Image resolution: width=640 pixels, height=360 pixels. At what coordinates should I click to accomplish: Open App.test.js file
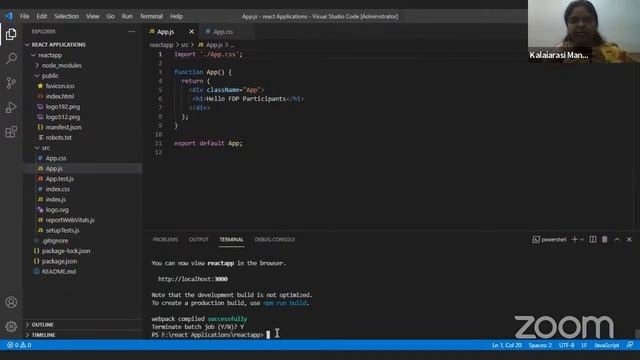tap(59, 179)
